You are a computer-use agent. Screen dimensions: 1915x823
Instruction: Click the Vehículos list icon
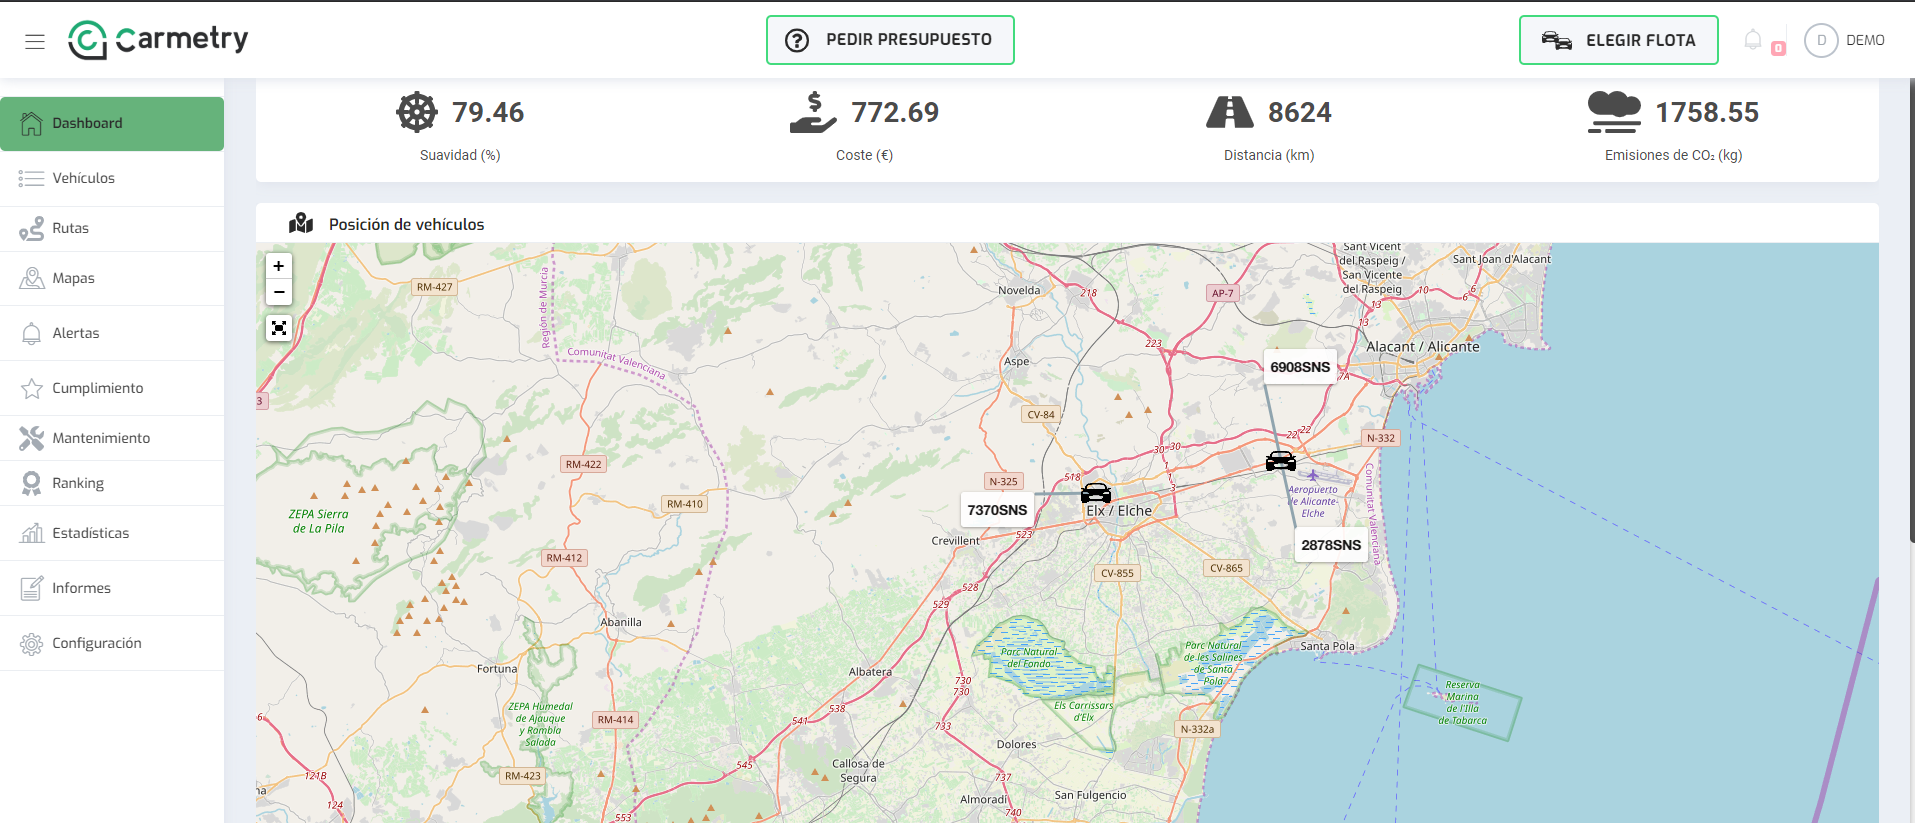[32, 178]
